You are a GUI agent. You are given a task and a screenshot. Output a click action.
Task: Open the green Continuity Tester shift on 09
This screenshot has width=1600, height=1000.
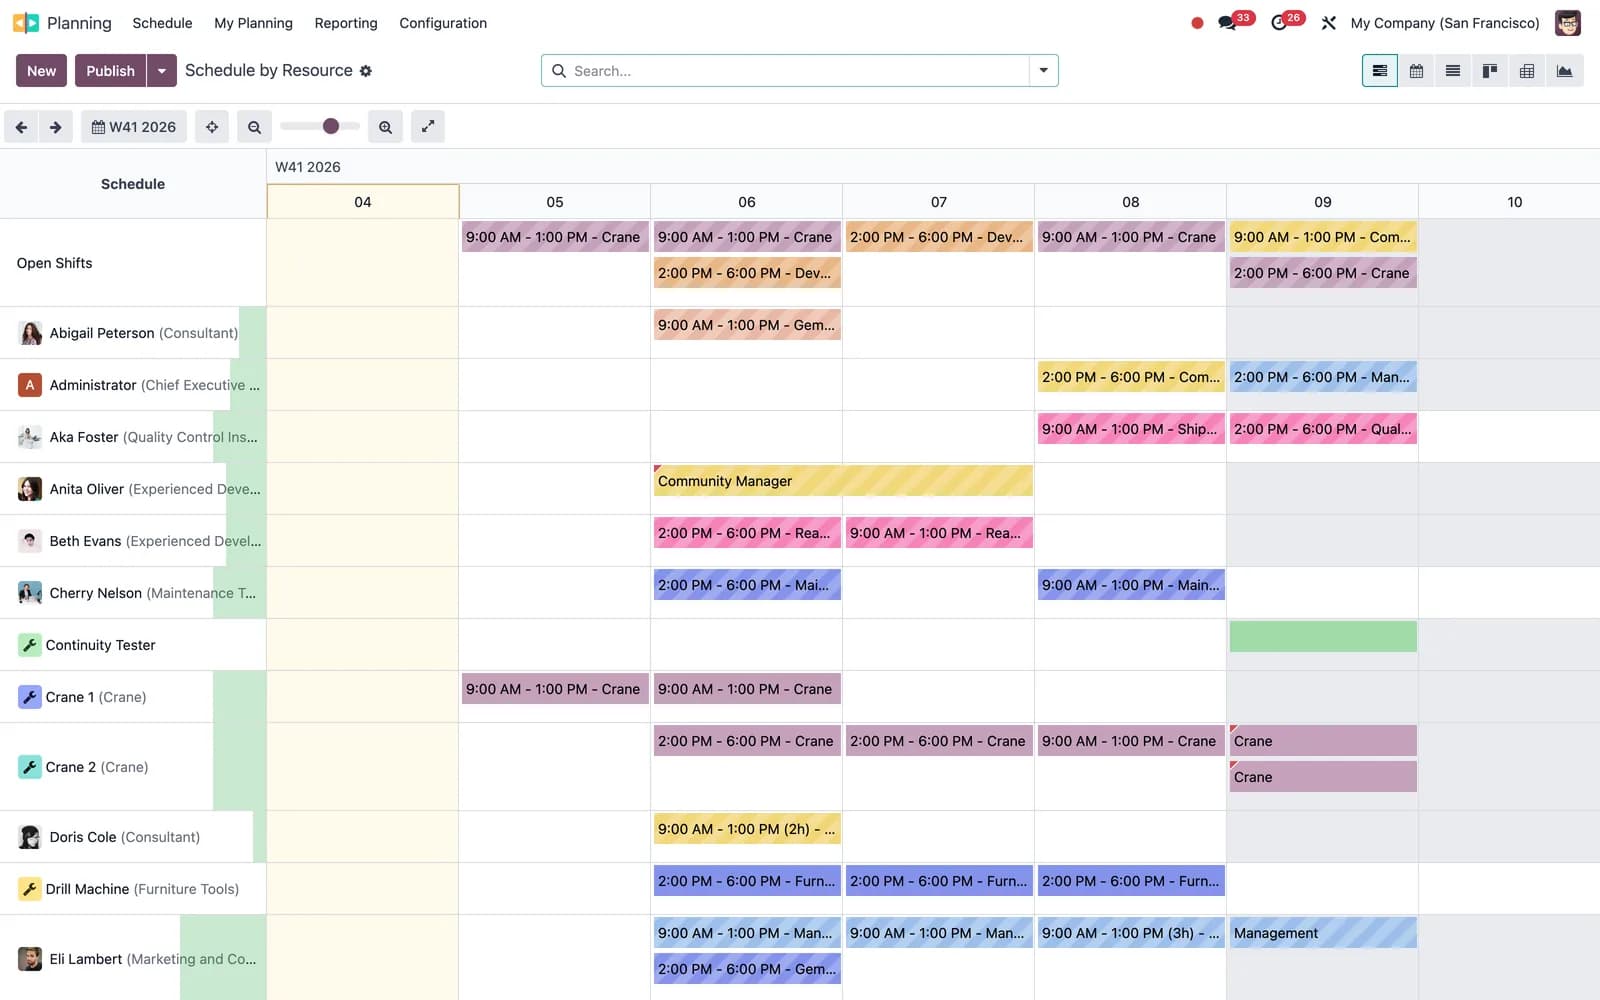pyautogui.click(x=1323, y=637)
